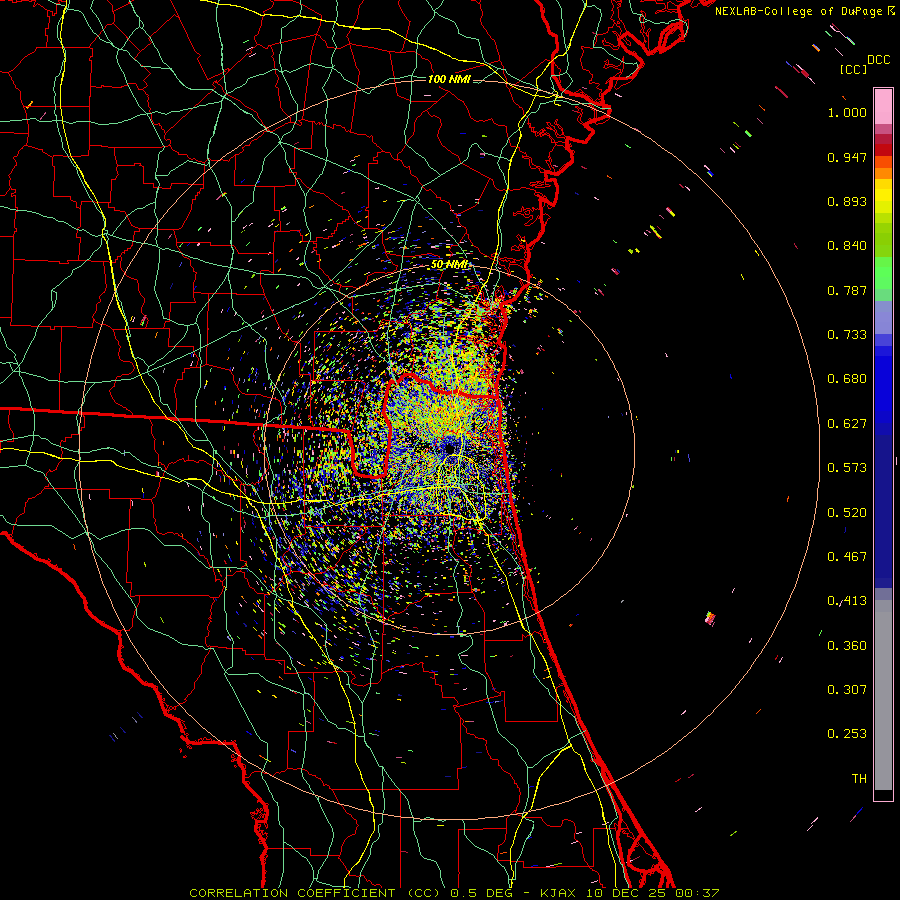Click the [CC] unit label above colorbar

pos(853,70)
